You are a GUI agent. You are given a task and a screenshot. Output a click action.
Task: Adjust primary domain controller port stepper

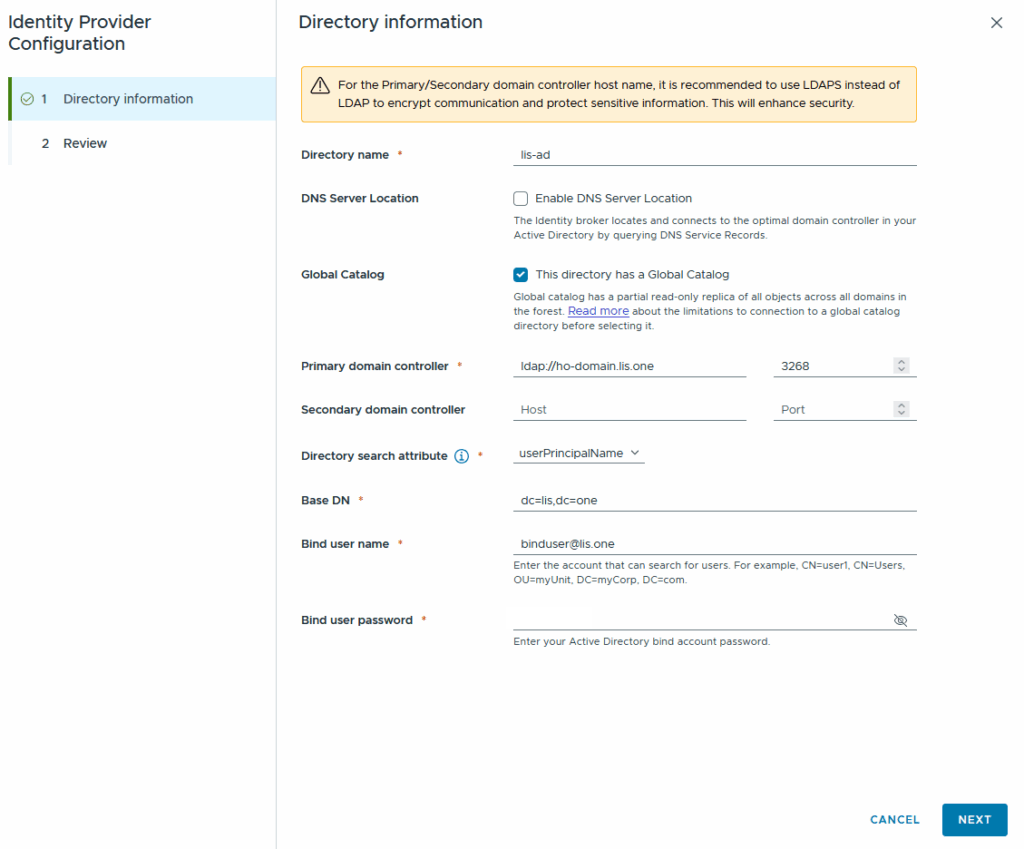[x=901, y=366]
